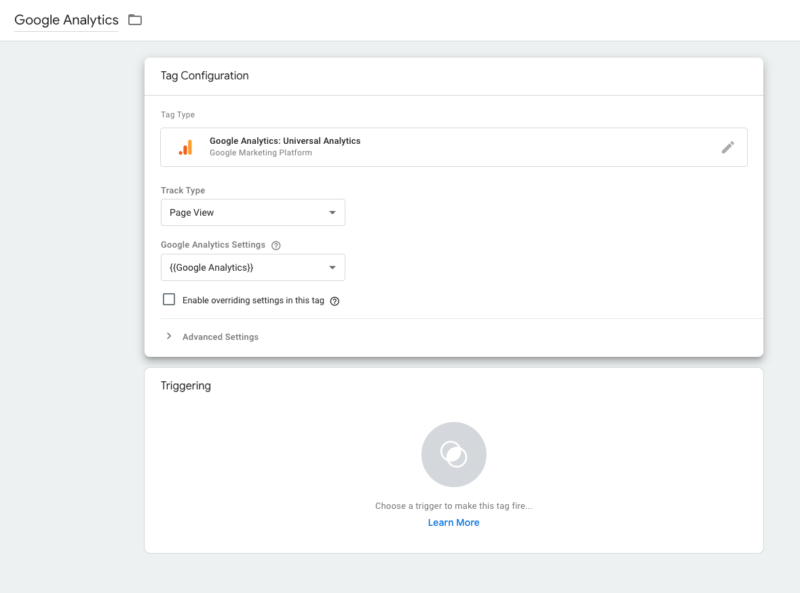Click the 'Google Marketing Platform' subtitle
Viewport: 800px width, 593px height.
[x=261, y=153]
